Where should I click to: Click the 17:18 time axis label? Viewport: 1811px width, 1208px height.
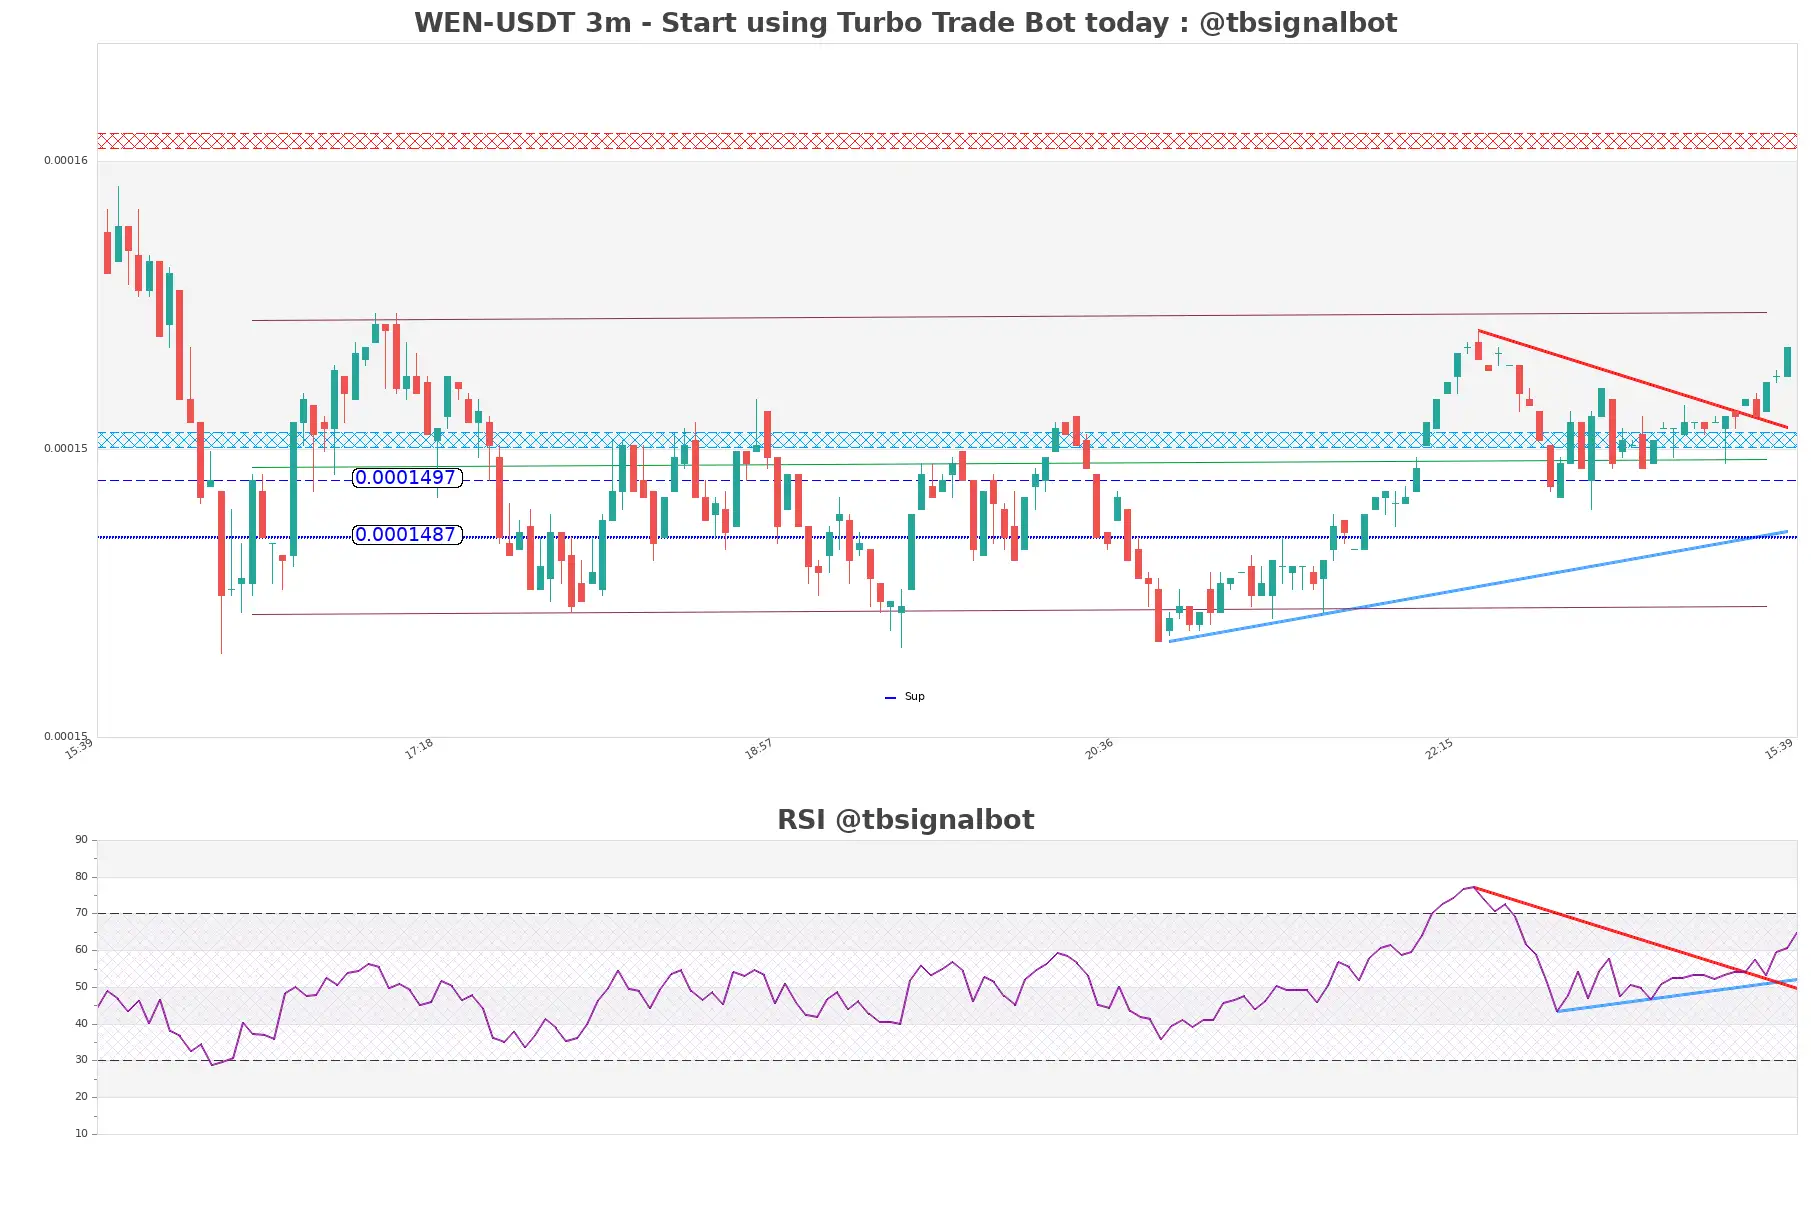(x=419, y=749)
